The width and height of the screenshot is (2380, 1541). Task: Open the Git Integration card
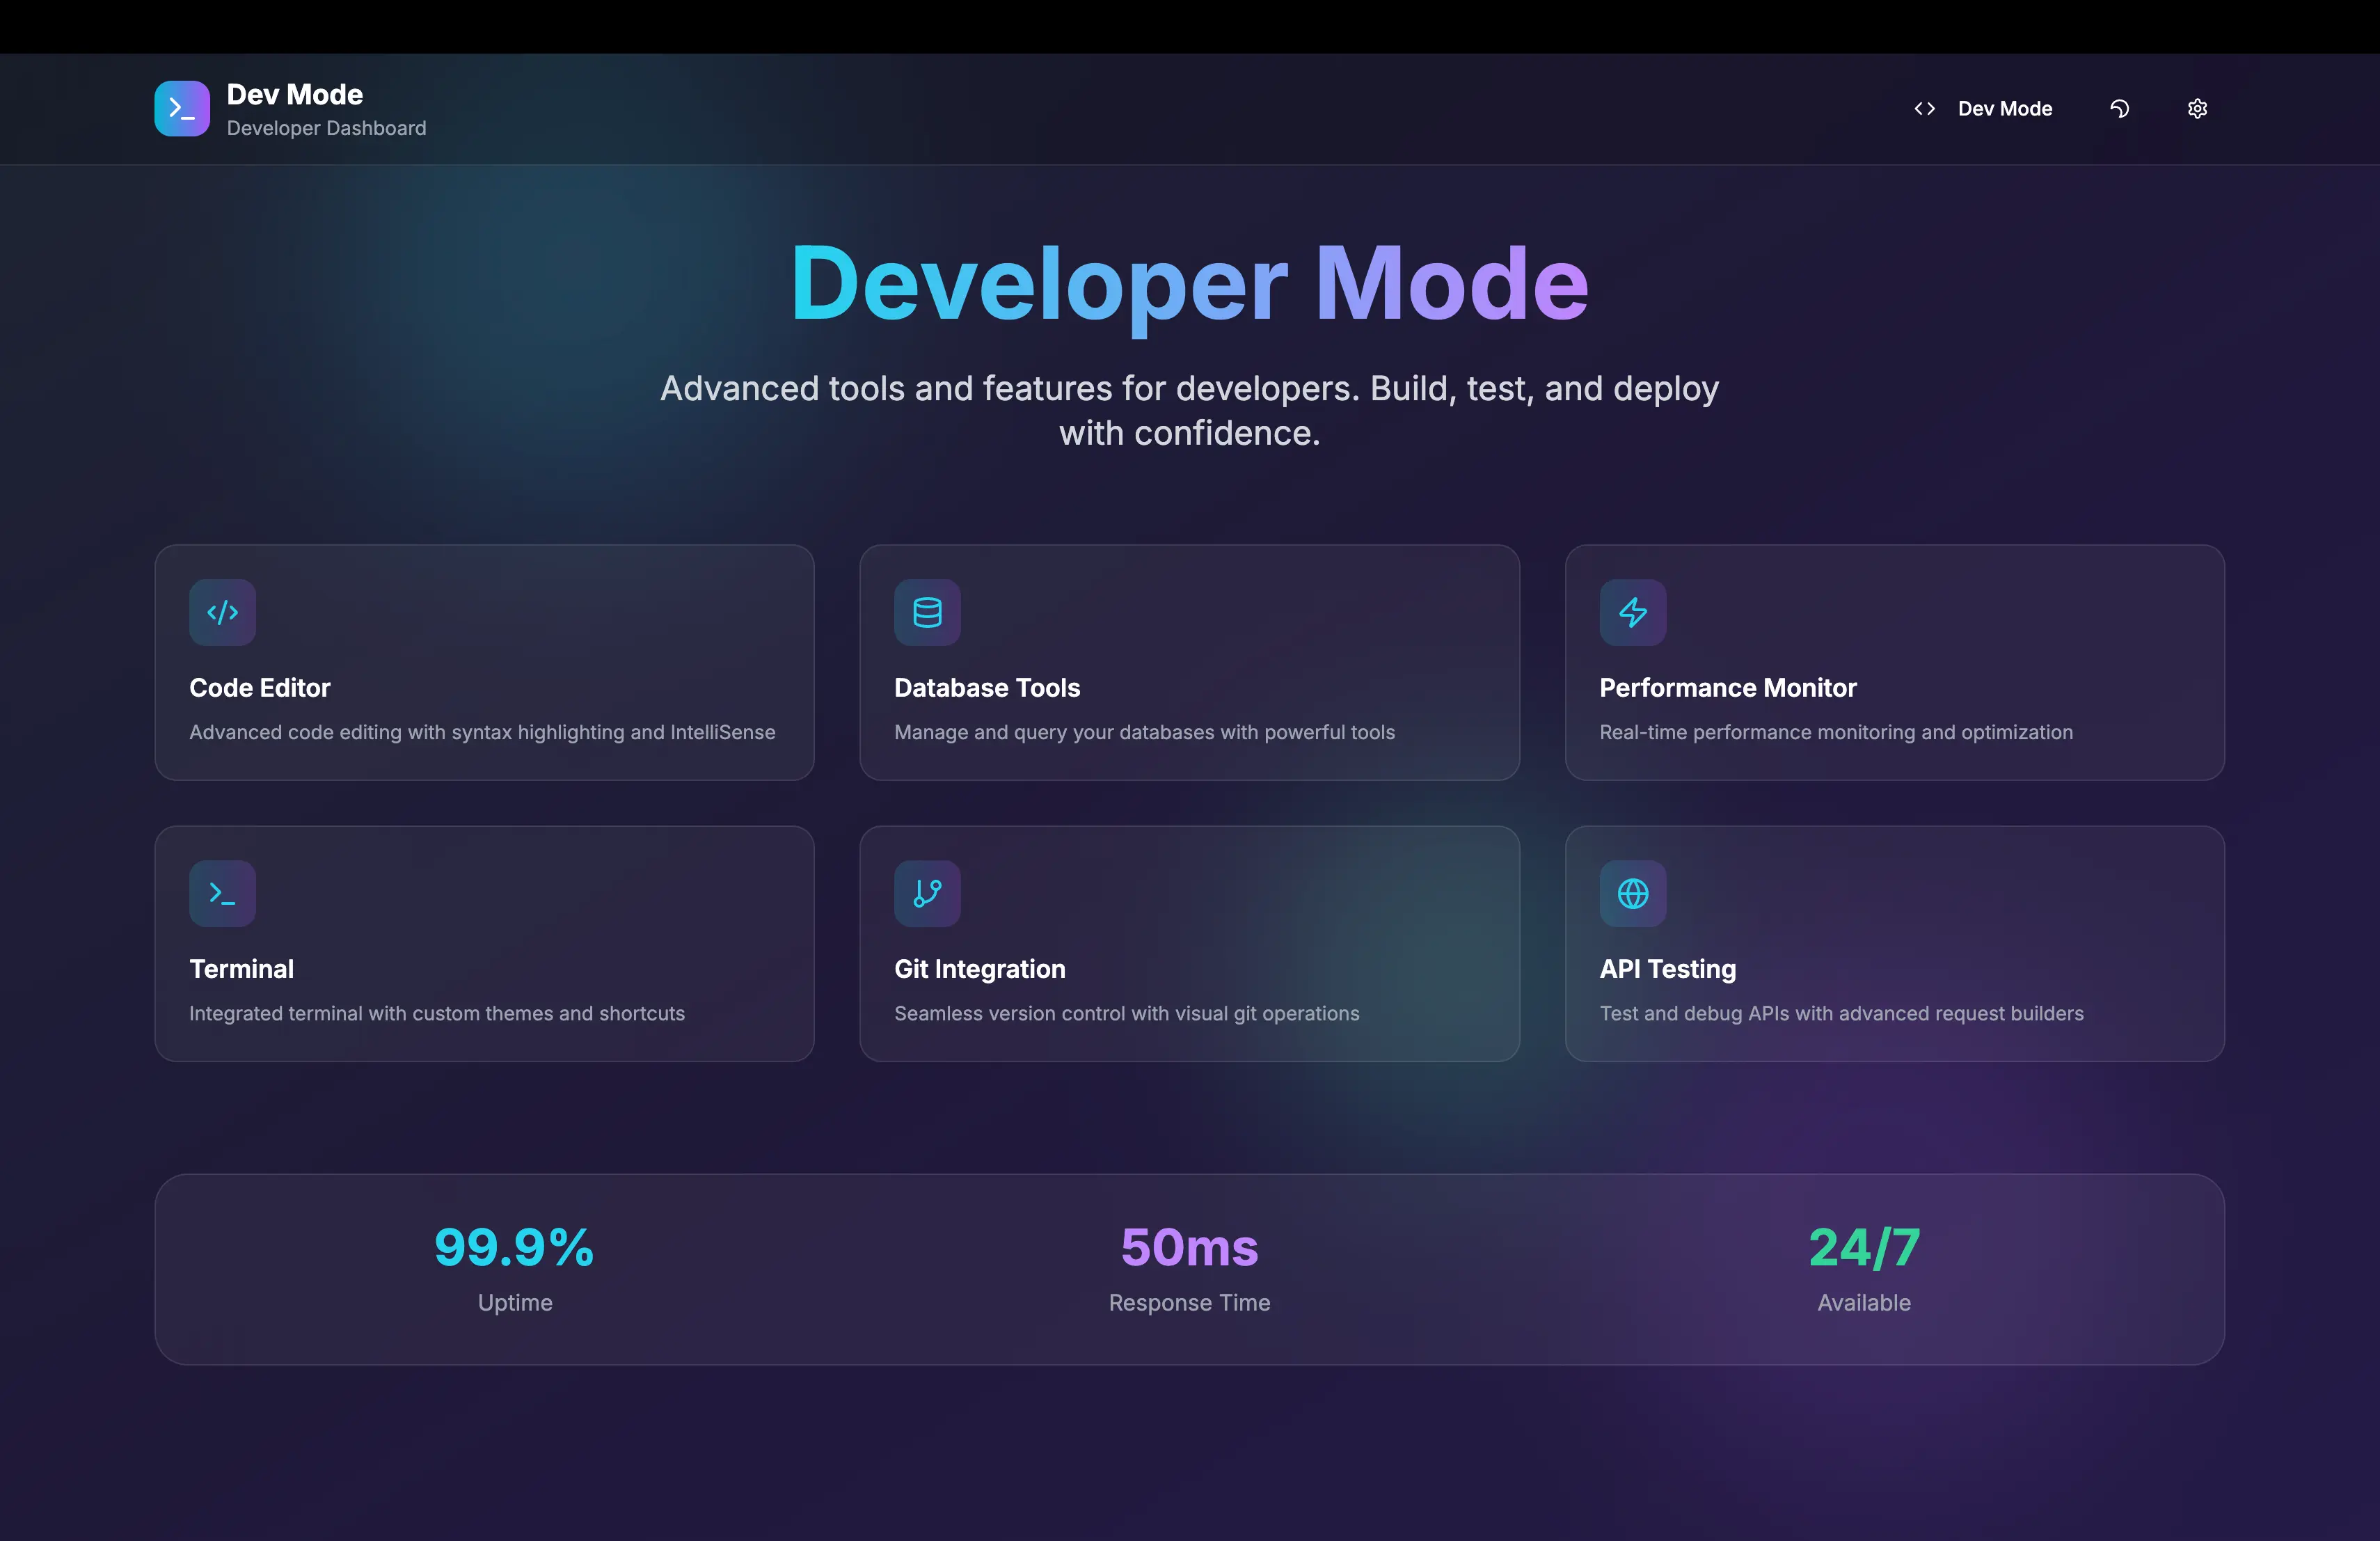point(1189,944)
